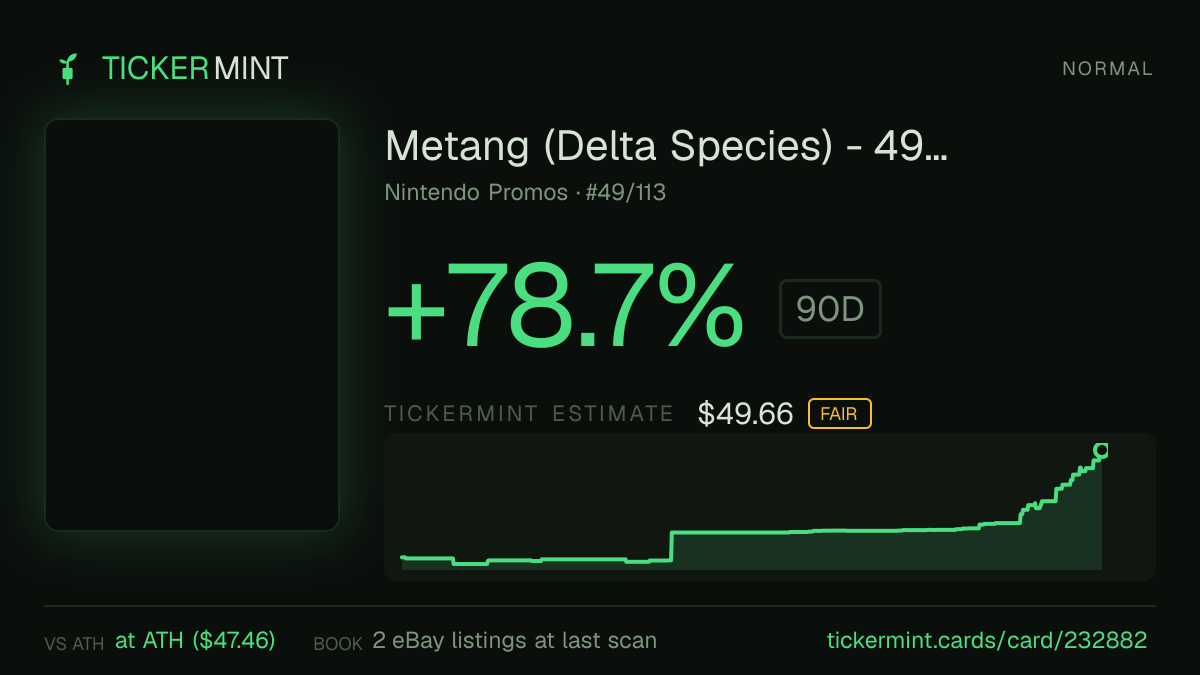This screenshot has height=675, width=1200.
Task: Click the 2 eBay listings at last scan text
Action: 514,640
